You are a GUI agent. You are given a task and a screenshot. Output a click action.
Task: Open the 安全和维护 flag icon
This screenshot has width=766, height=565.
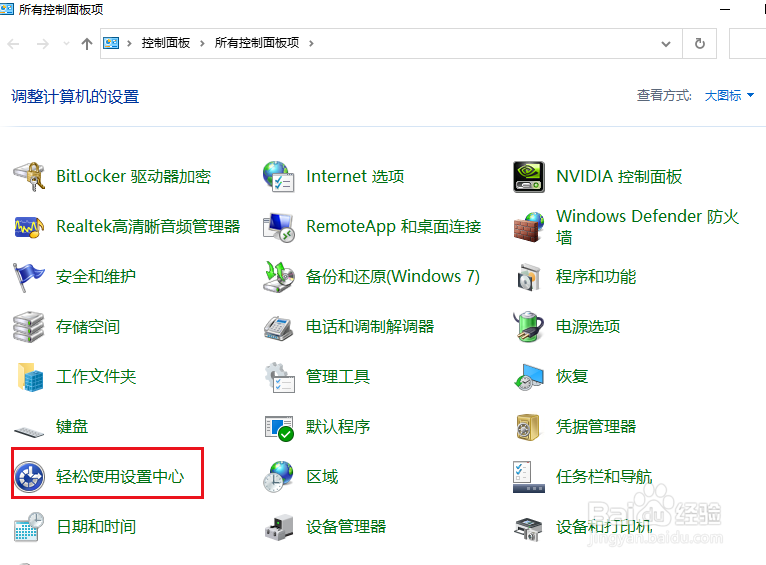(x=28, y=277)
